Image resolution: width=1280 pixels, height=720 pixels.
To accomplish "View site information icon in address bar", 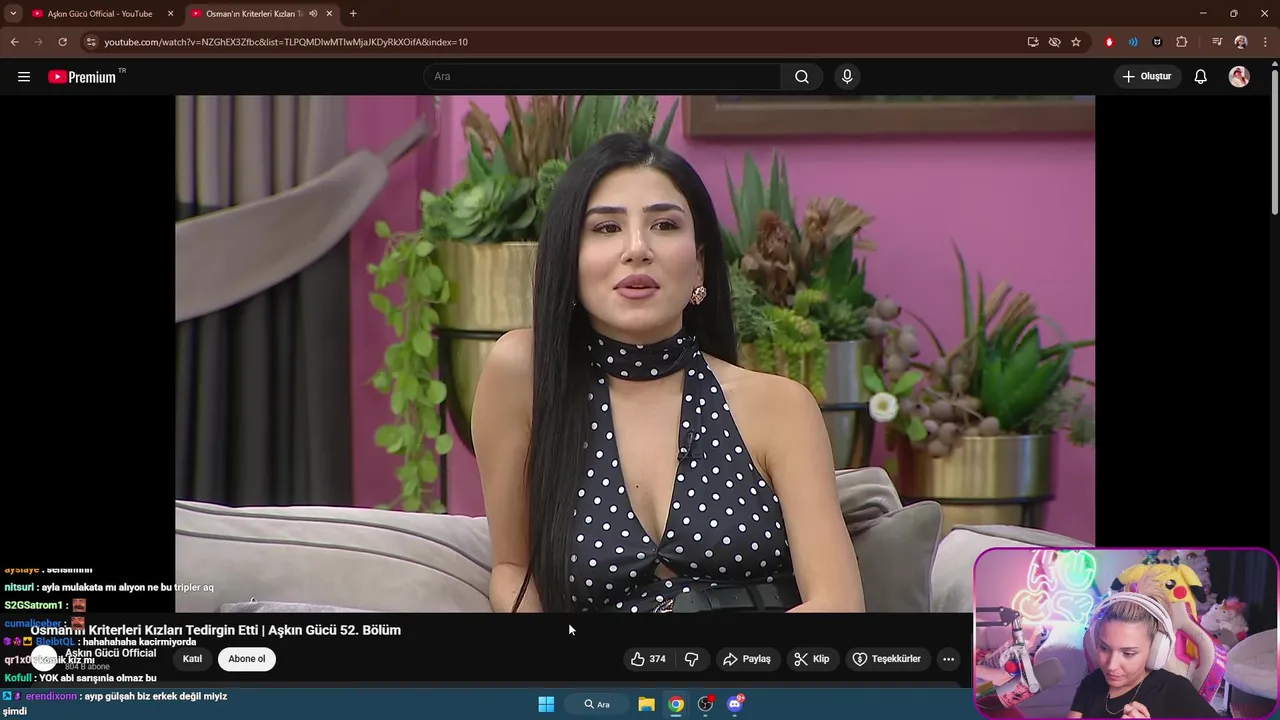I will click(91, 42).
